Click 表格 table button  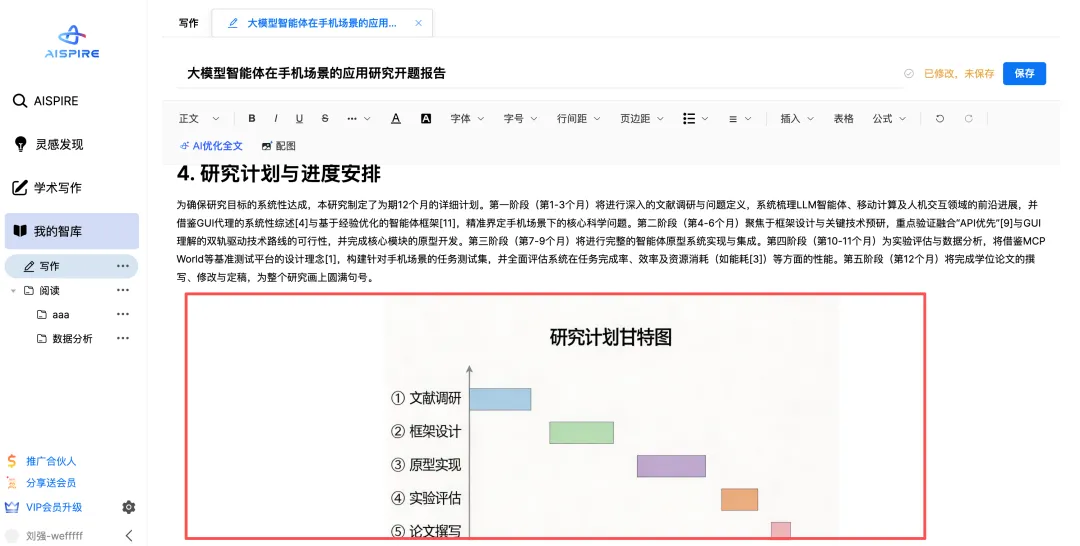pyautogui.click(x=844, y=118)
